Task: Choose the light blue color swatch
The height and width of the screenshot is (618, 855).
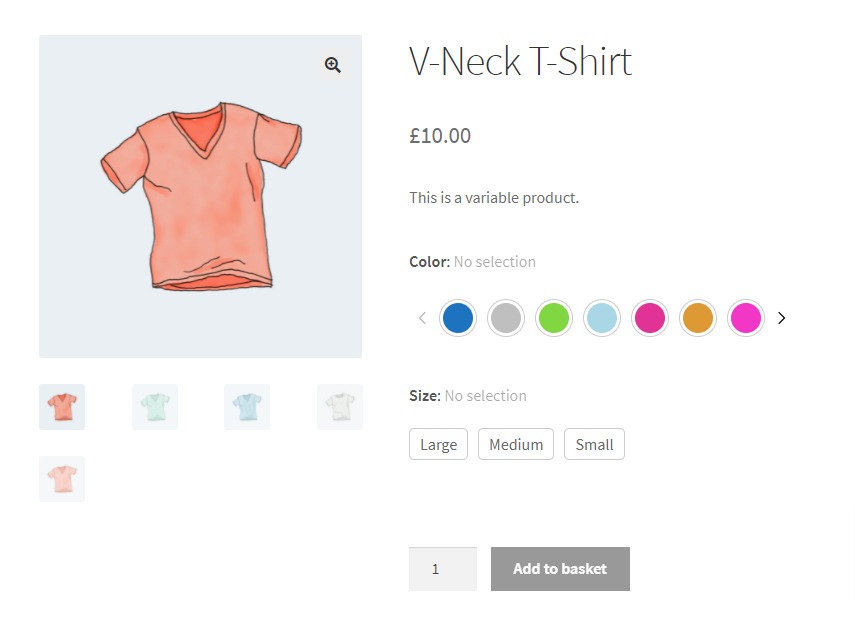Action: click(x=602, y=318)
